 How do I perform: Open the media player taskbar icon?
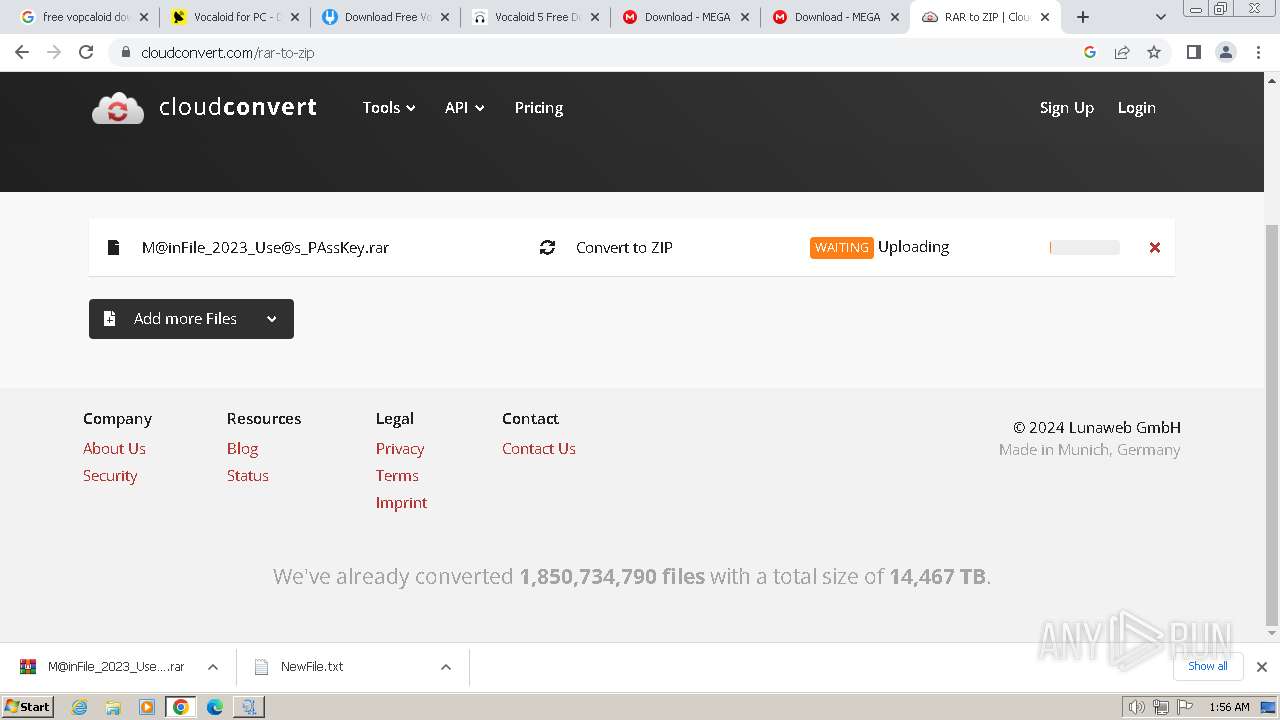point(147,707)
